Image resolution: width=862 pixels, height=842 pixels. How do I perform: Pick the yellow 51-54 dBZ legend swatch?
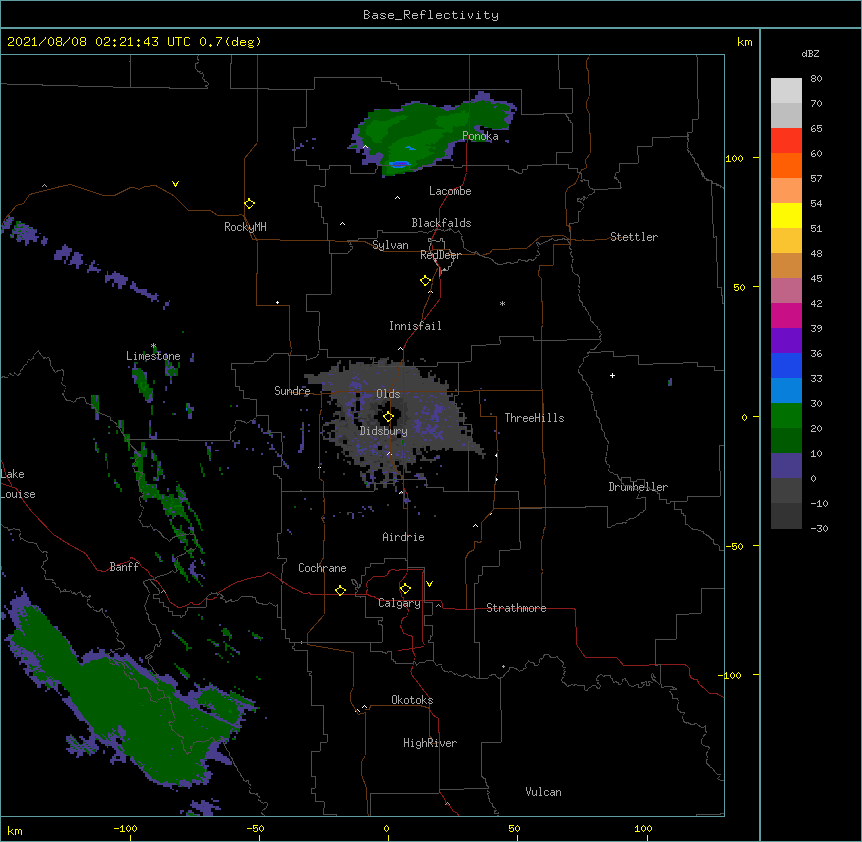click(786, 215)
